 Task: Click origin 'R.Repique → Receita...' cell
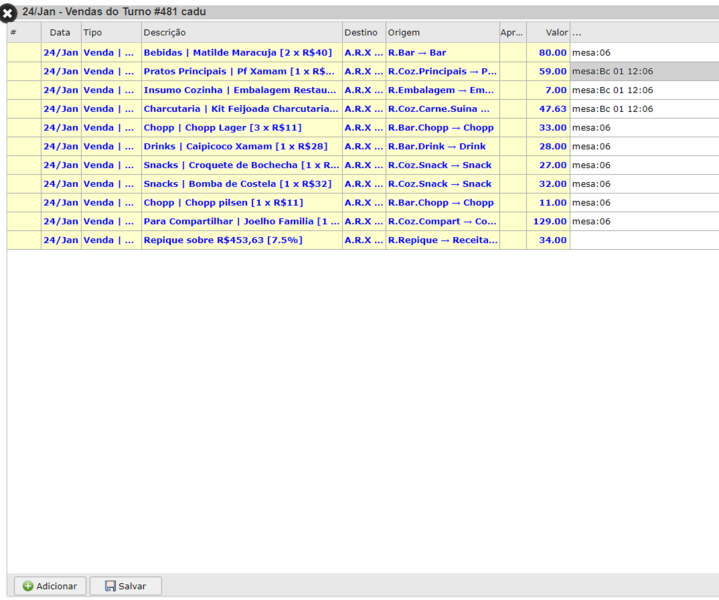pos(442,240)
